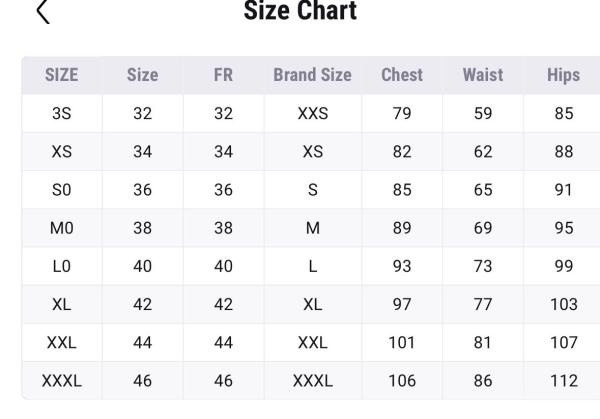Select the M0 size row label
Screen dimensions: 600x419
point(62,228)
